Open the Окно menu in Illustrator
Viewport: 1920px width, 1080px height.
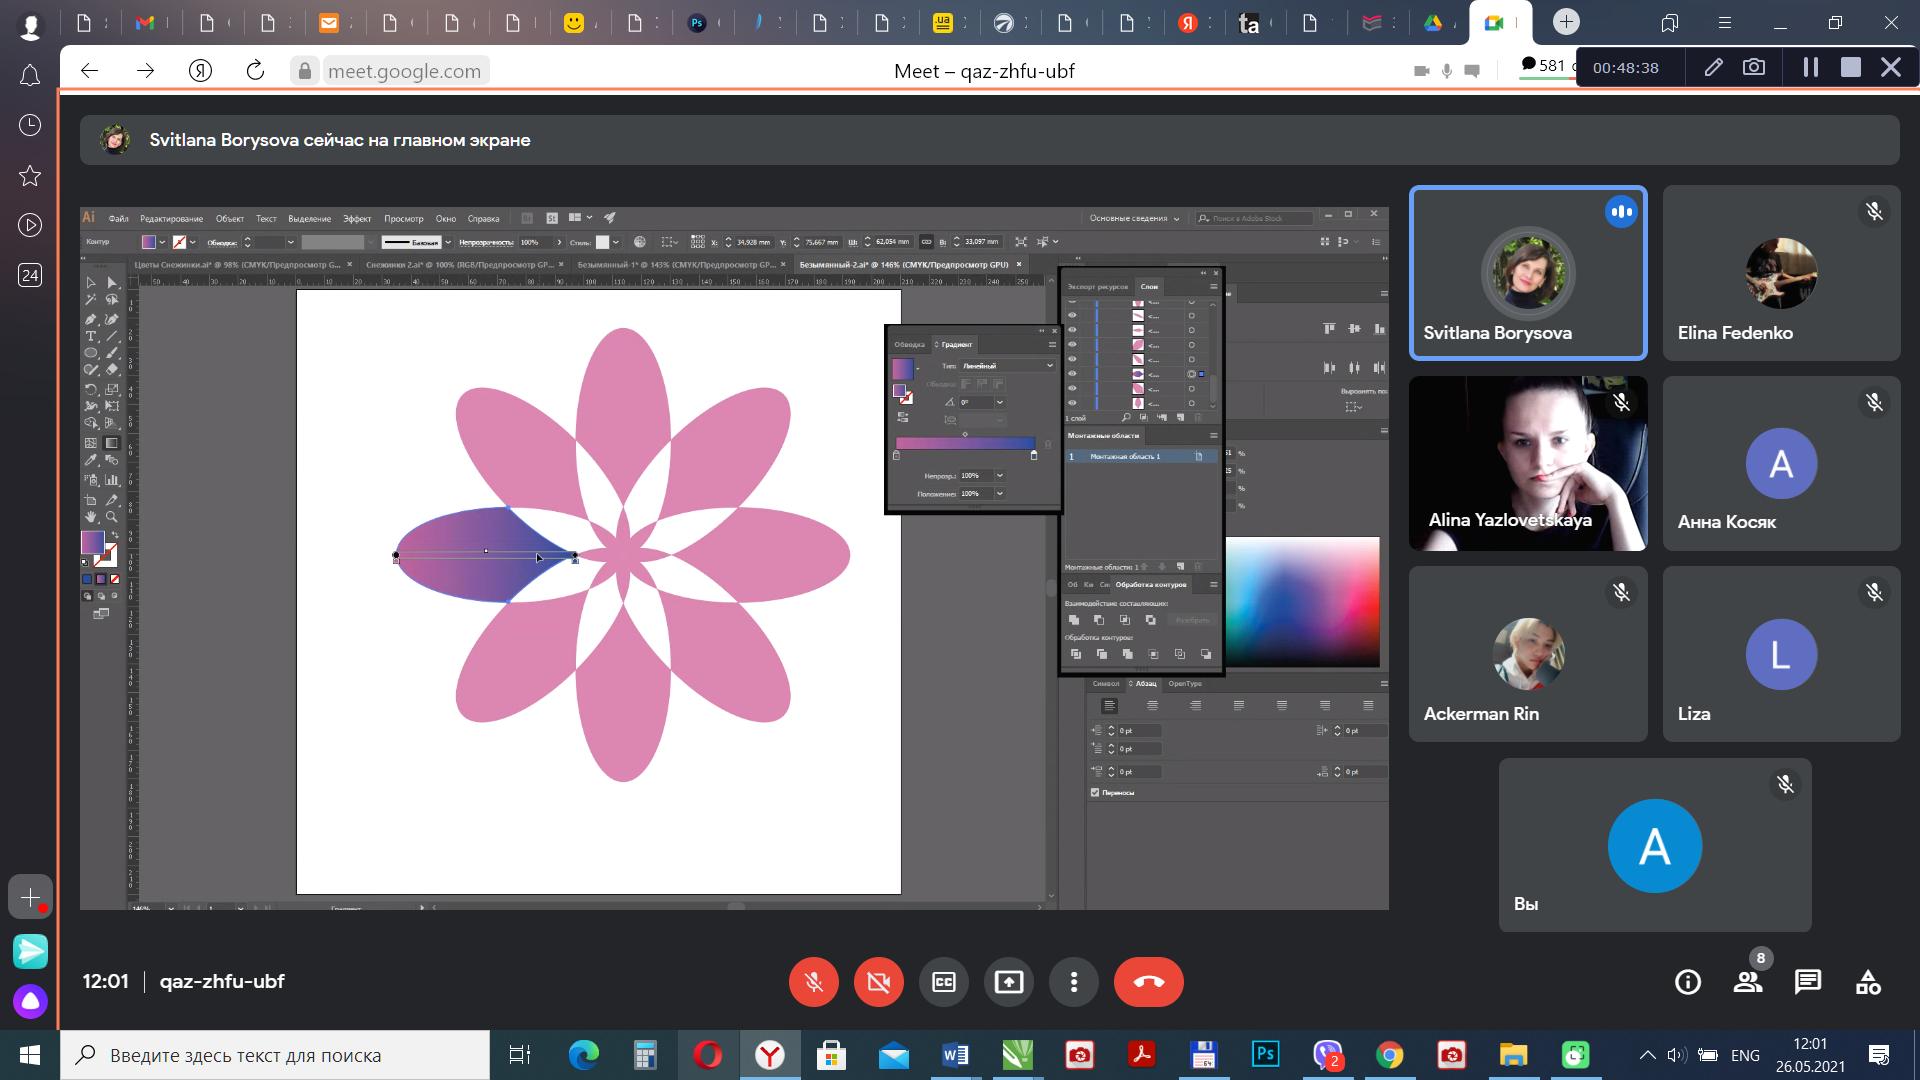coord(446,218)
